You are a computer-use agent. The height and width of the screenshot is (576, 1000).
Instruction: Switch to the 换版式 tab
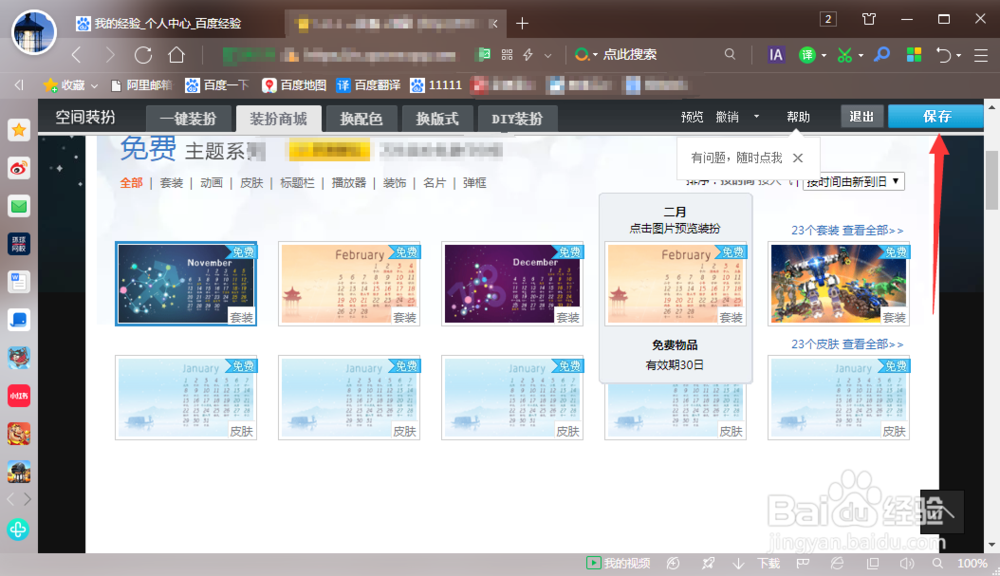437,119
